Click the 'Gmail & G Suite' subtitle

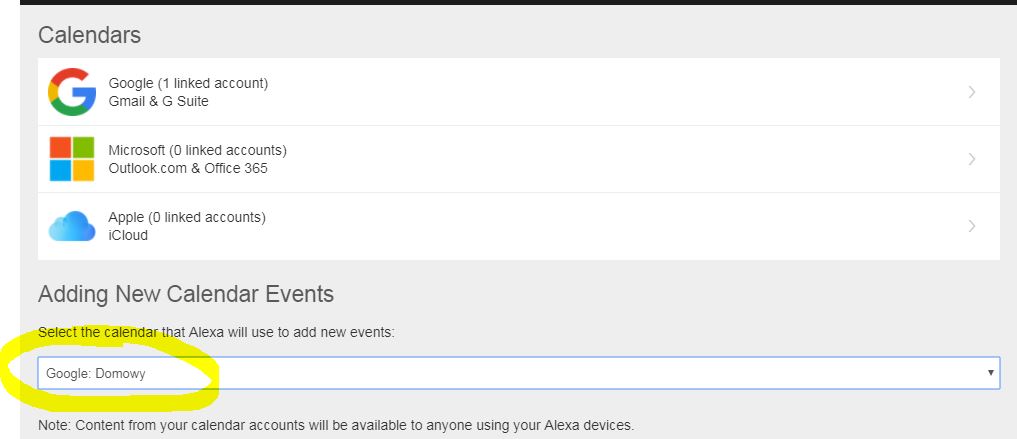point(158,101)
